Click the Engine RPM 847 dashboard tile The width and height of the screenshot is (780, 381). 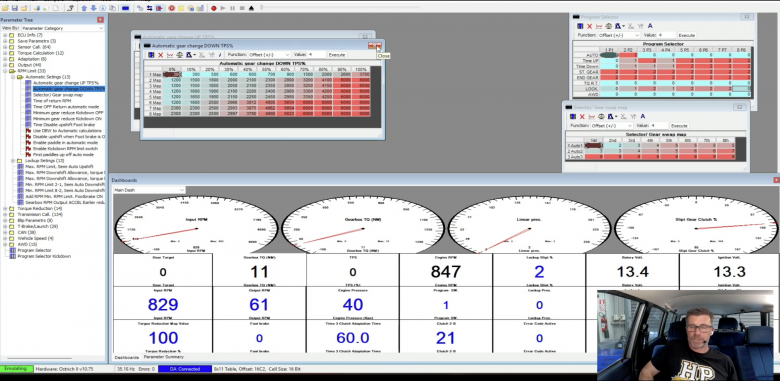(x=446, y=271)
